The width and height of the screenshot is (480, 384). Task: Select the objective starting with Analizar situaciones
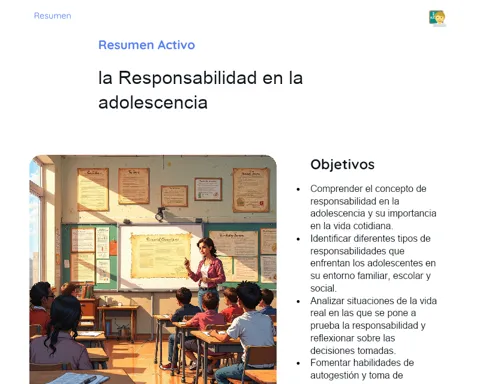(373, 326)
